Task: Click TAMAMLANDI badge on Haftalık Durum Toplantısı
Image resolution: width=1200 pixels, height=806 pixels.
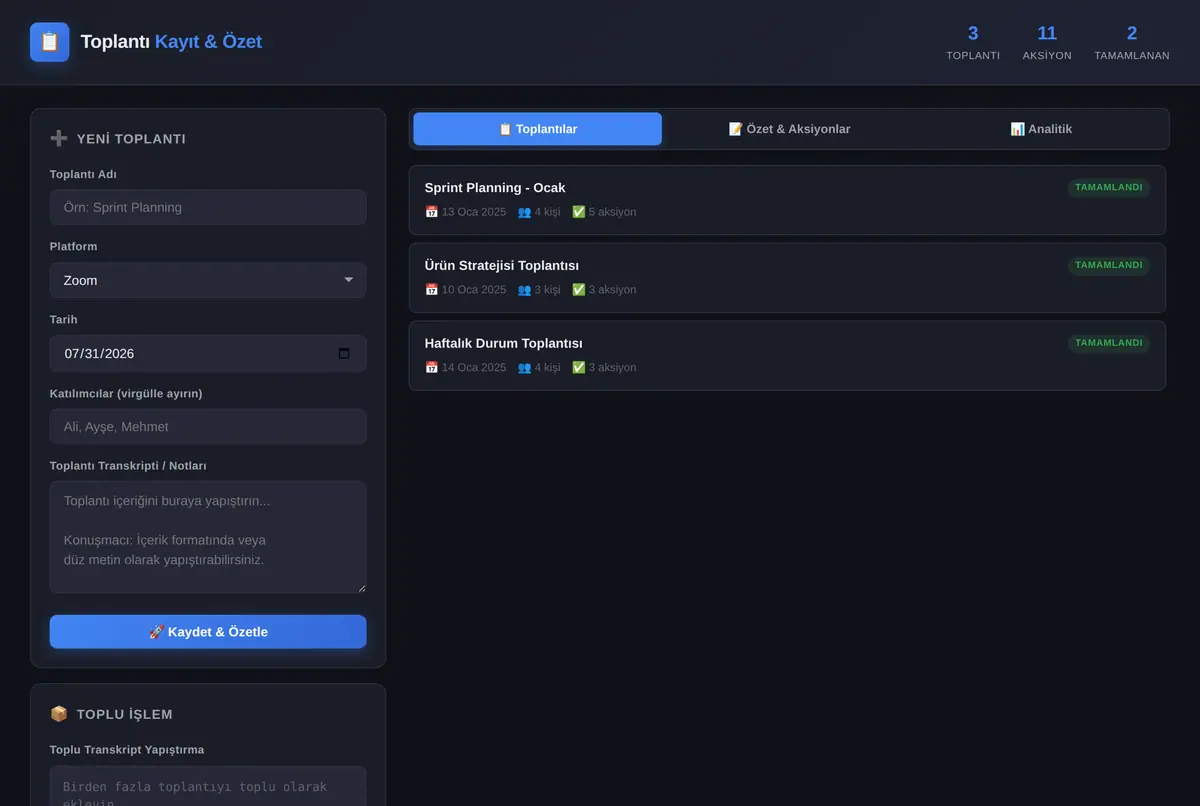Action: click(x=1109, y=343)
